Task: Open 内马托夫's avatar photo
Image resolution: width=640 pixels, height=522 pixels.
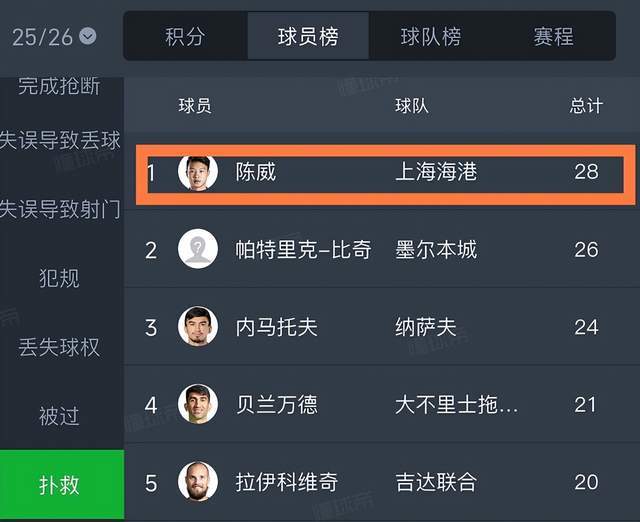Action: coord(198,326)
